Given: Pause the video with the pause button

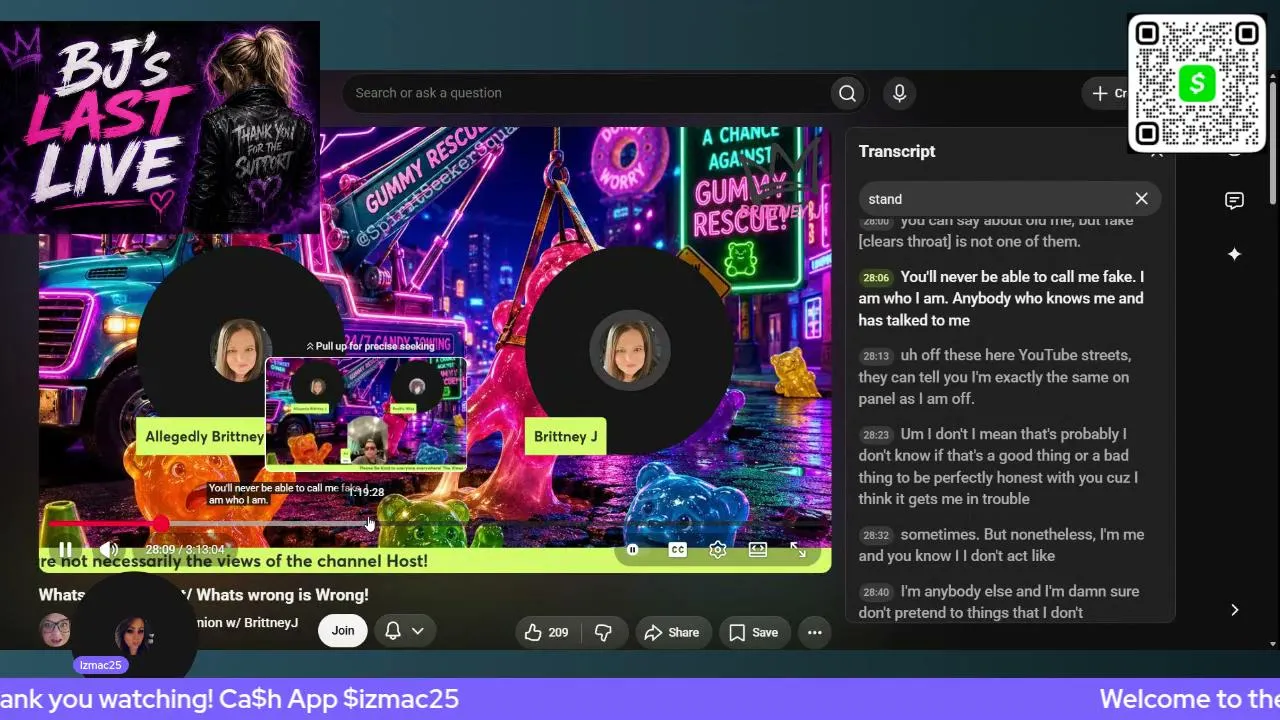Looking at the screenshot, I should click(x=65, y=549).
